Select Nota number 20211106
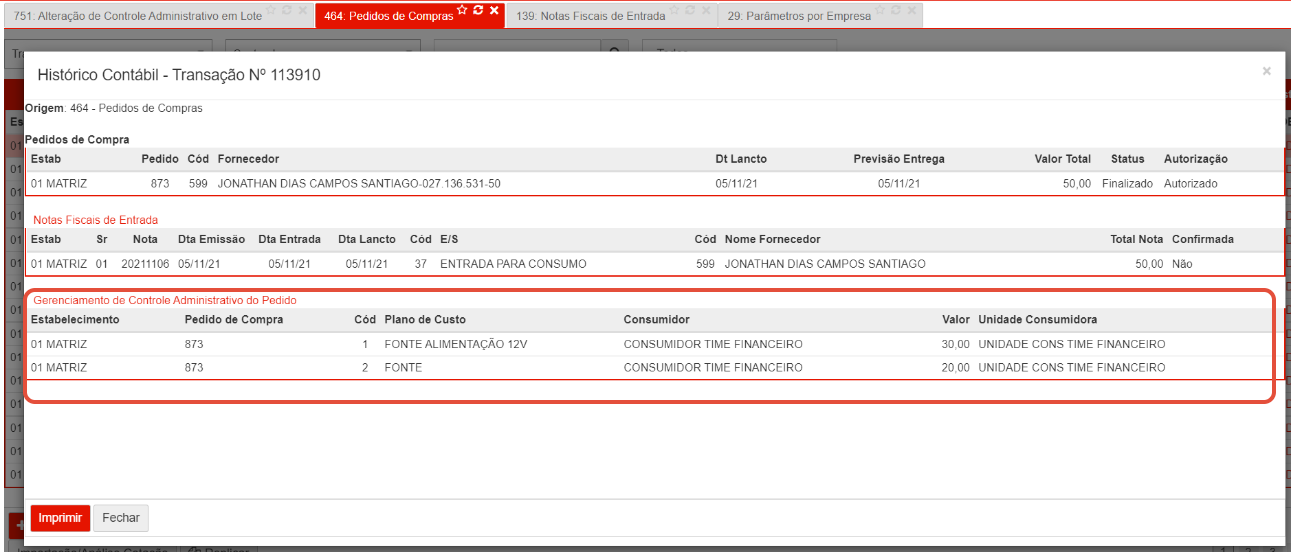Screen dimensions: 1291x552 click(x=146, y=264)
